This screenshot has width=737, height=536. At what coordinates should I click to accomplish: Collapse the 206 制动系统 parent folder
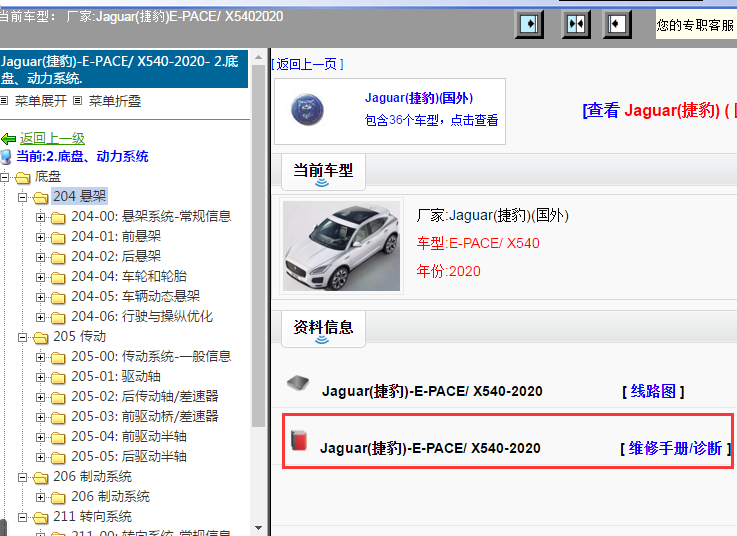[x=22, y=478]
